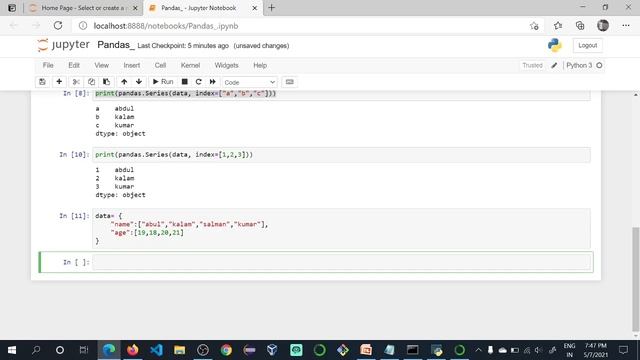Open the cell type Code dropdown
The image size is (640, 360).
(249, 82)
